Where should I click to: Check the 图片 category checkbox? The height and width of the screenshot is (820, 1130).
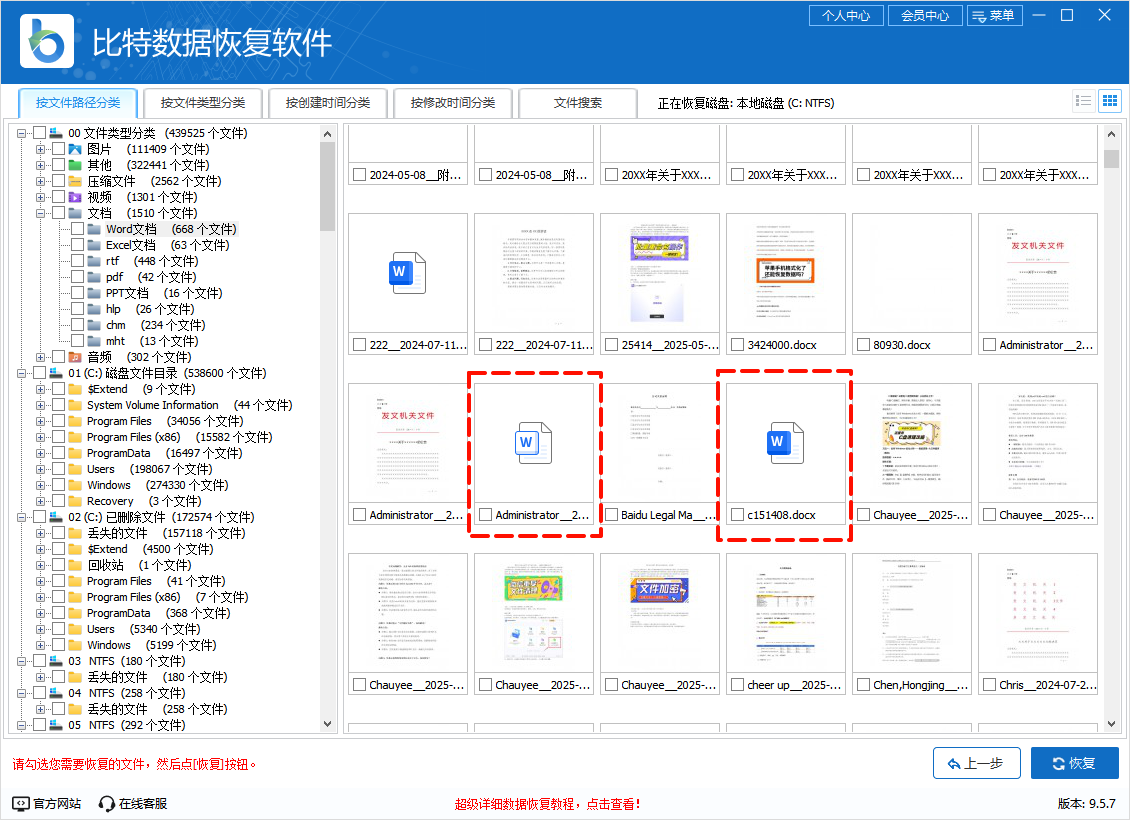(x=59, y=149)
